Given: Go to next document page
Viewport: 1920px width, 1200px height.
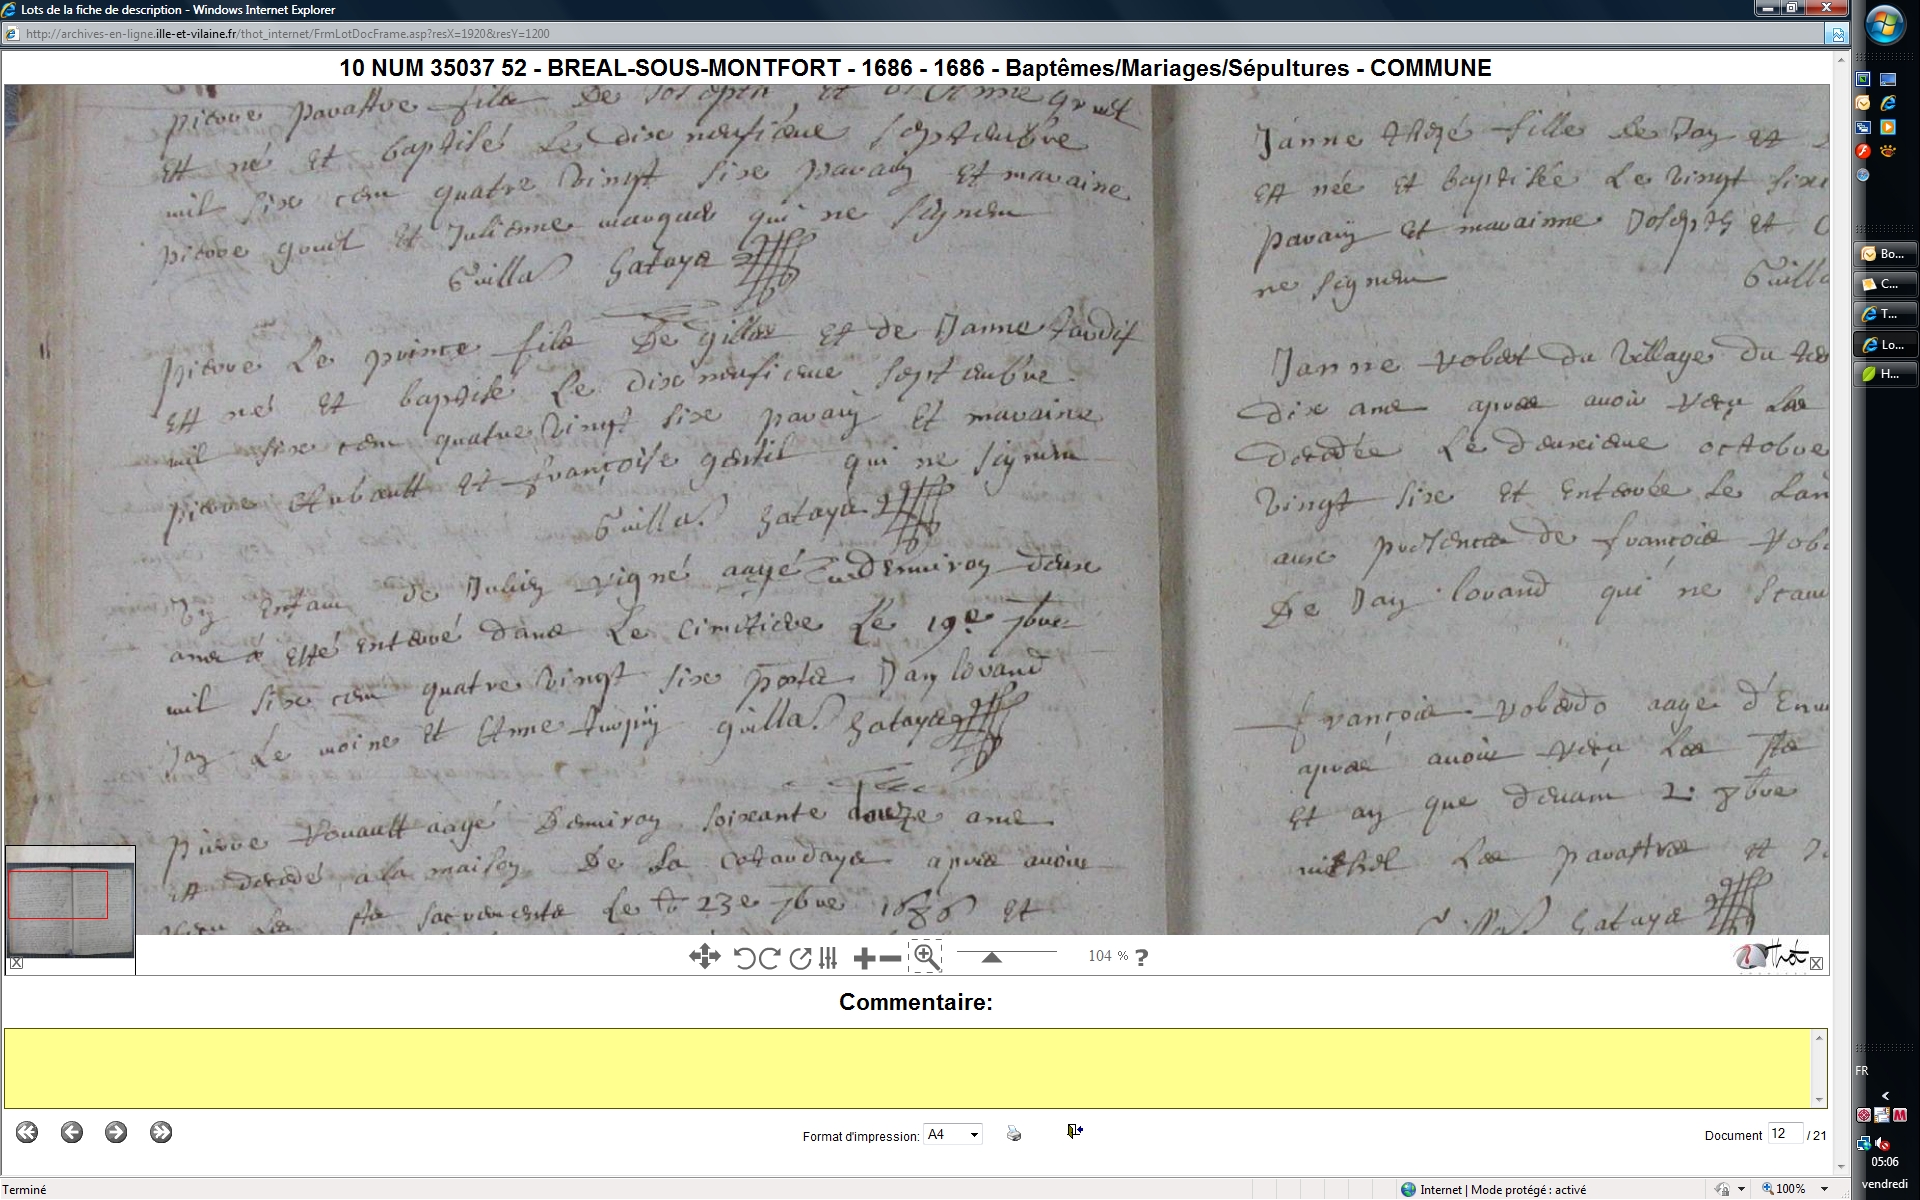Looking at the screenshot, I should pyautogui.click(x=116, y=1132).
